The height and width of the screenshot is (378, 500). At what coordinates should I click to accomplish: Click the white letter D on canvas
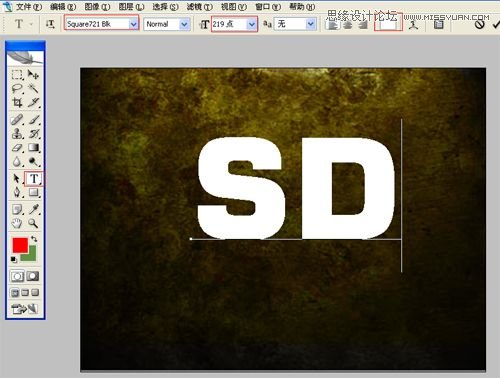point(348,188)
